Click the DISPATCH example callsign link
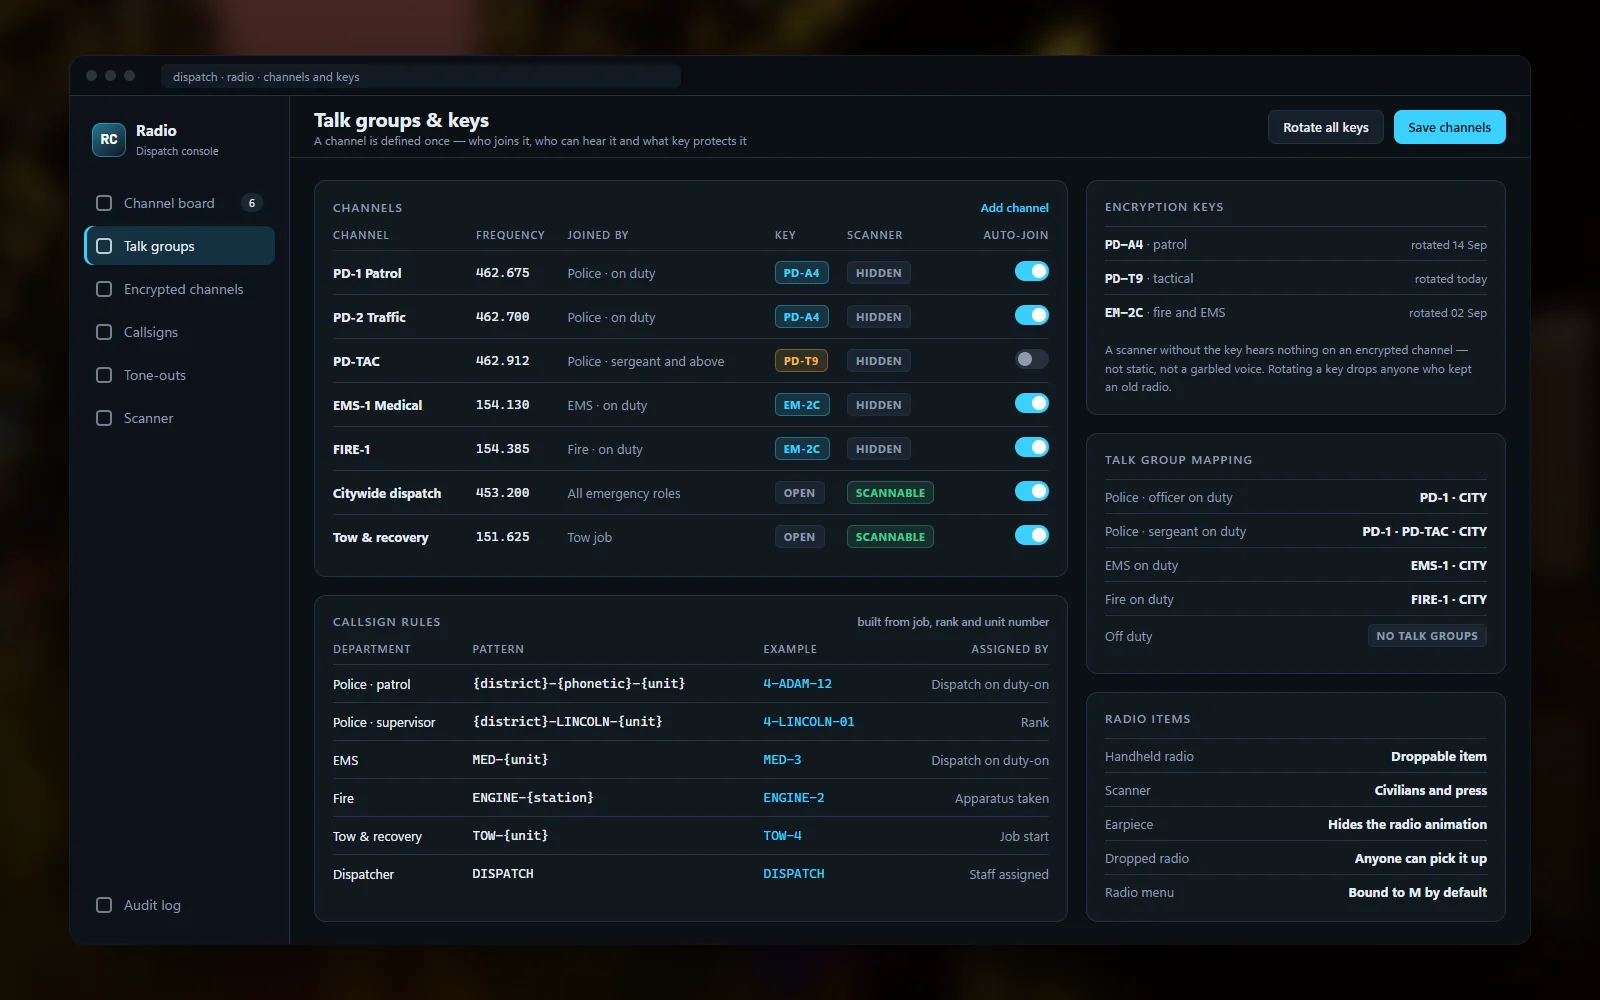This screenshot has height=1000, width=1600. (x=794, y=874)
